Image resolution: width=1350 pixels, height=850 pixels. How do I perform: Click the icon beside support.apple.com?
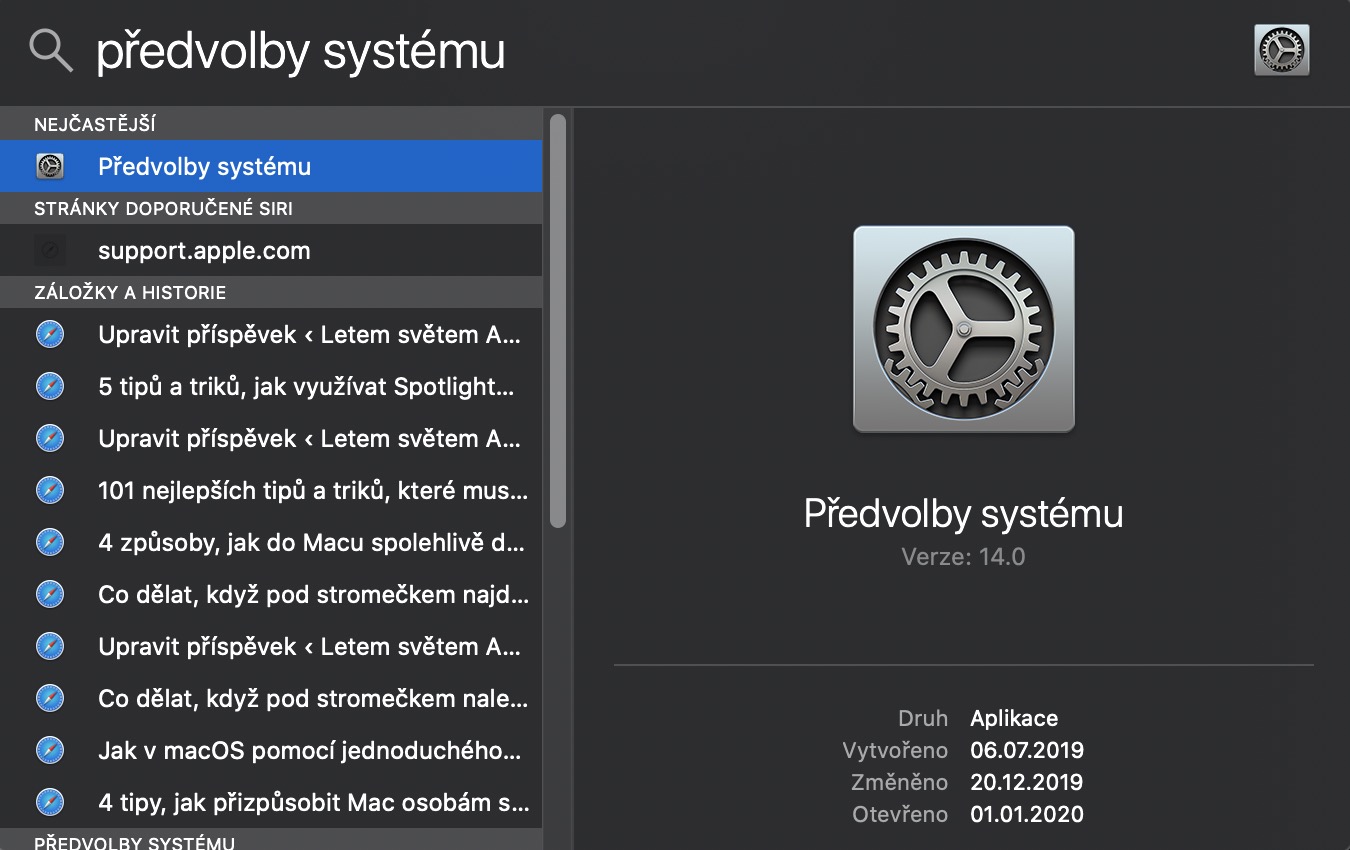50,251
